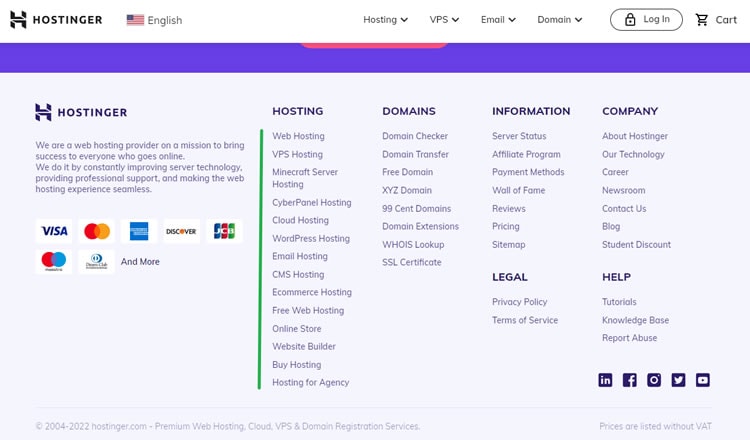Screen dimensions: 750x440
Task: Open the Student Discount link
Action: coord(636,244)
